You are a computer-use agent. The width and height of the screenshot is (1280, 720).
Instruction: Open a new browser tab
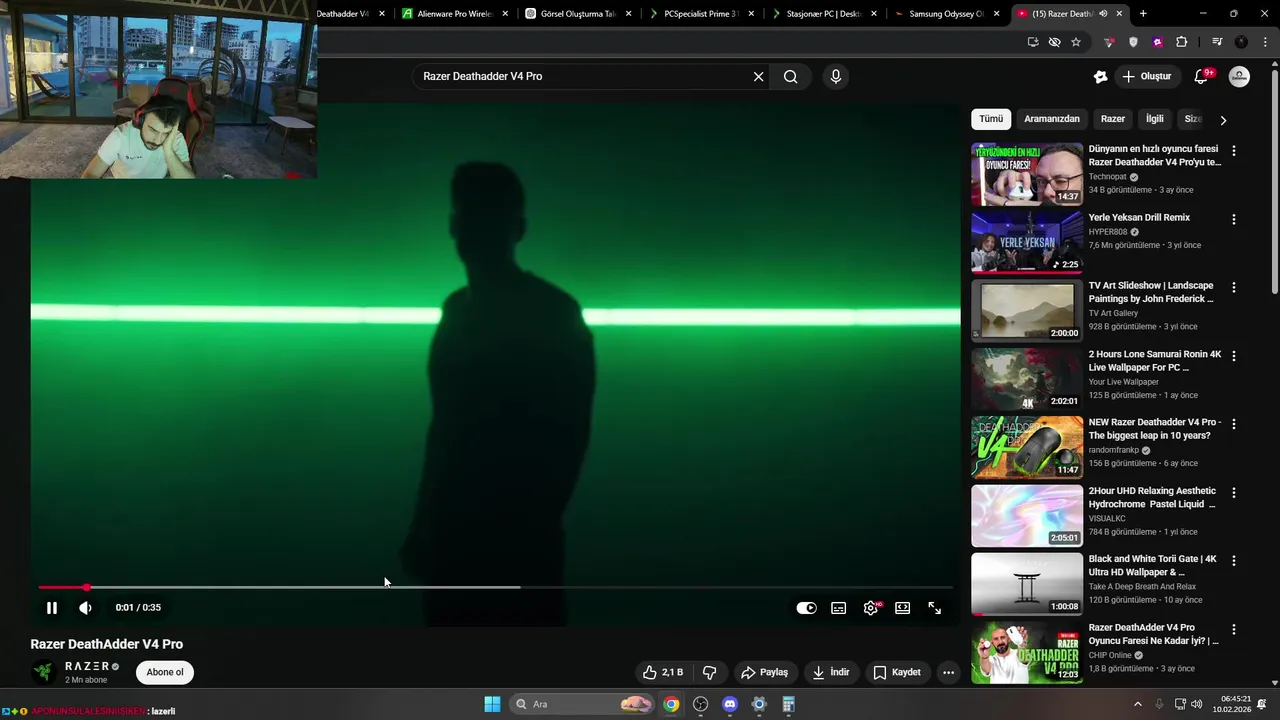point(1143,14)
